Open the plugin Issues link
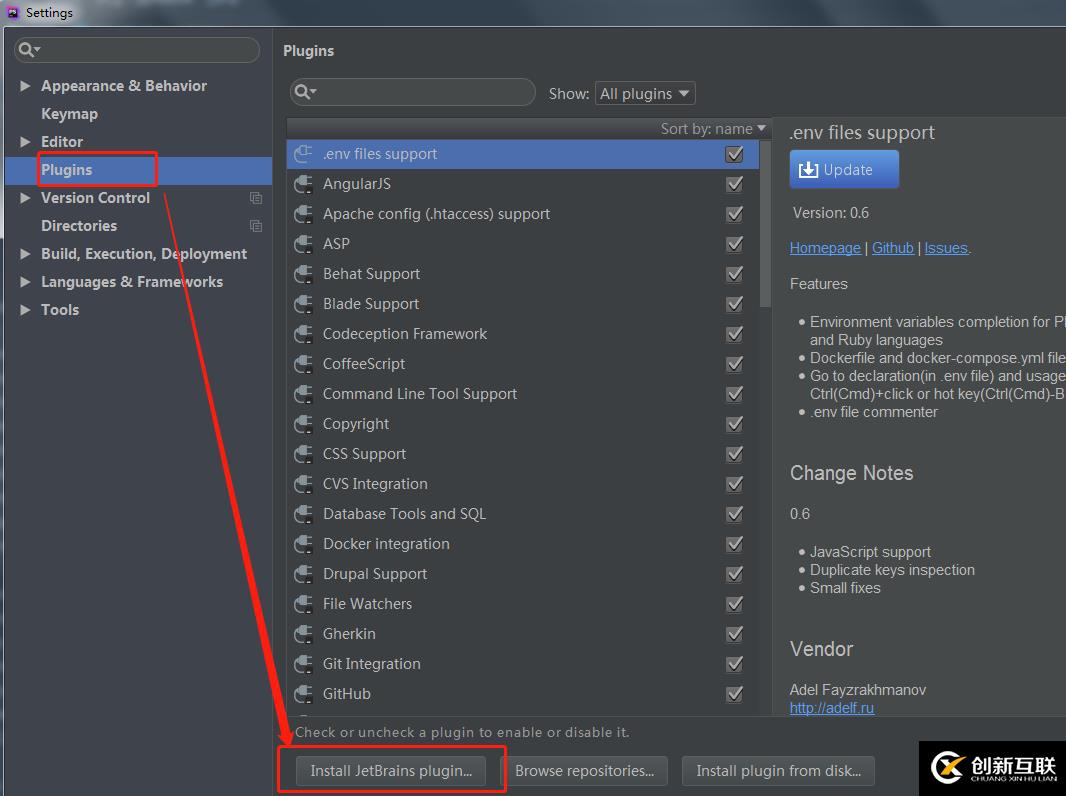The image size is (1066, 796). click(x=946, y=248)
